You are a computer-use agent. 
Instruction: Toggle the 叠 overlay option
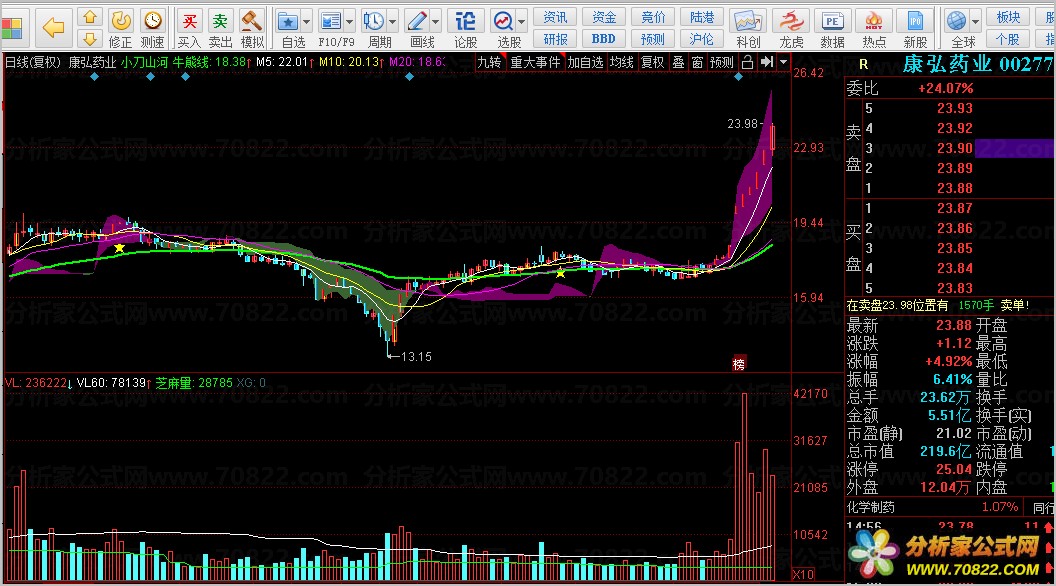pyautogui.click(x=678, y=62)
